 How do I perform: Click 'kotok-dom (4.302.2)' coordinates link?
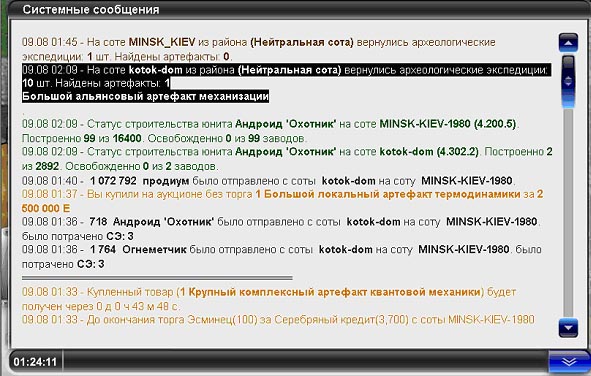pos(429,152)
